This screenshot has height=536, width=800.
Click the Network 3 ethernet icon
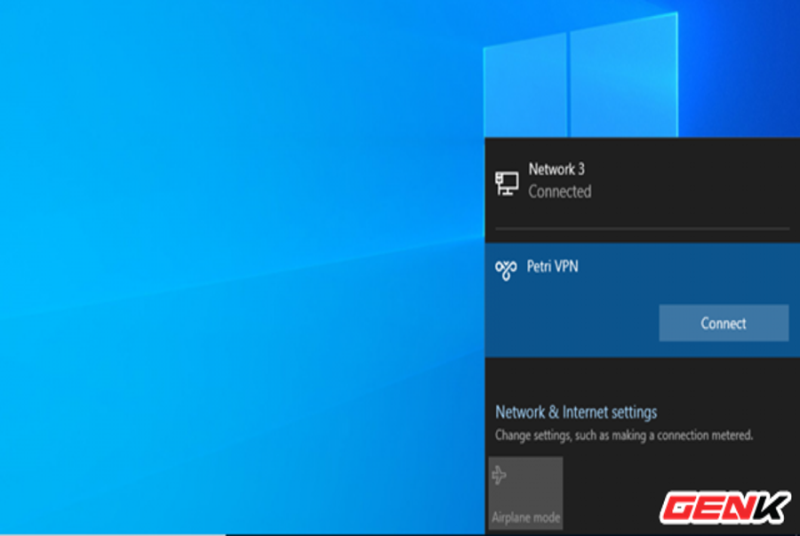click(507, 183)
